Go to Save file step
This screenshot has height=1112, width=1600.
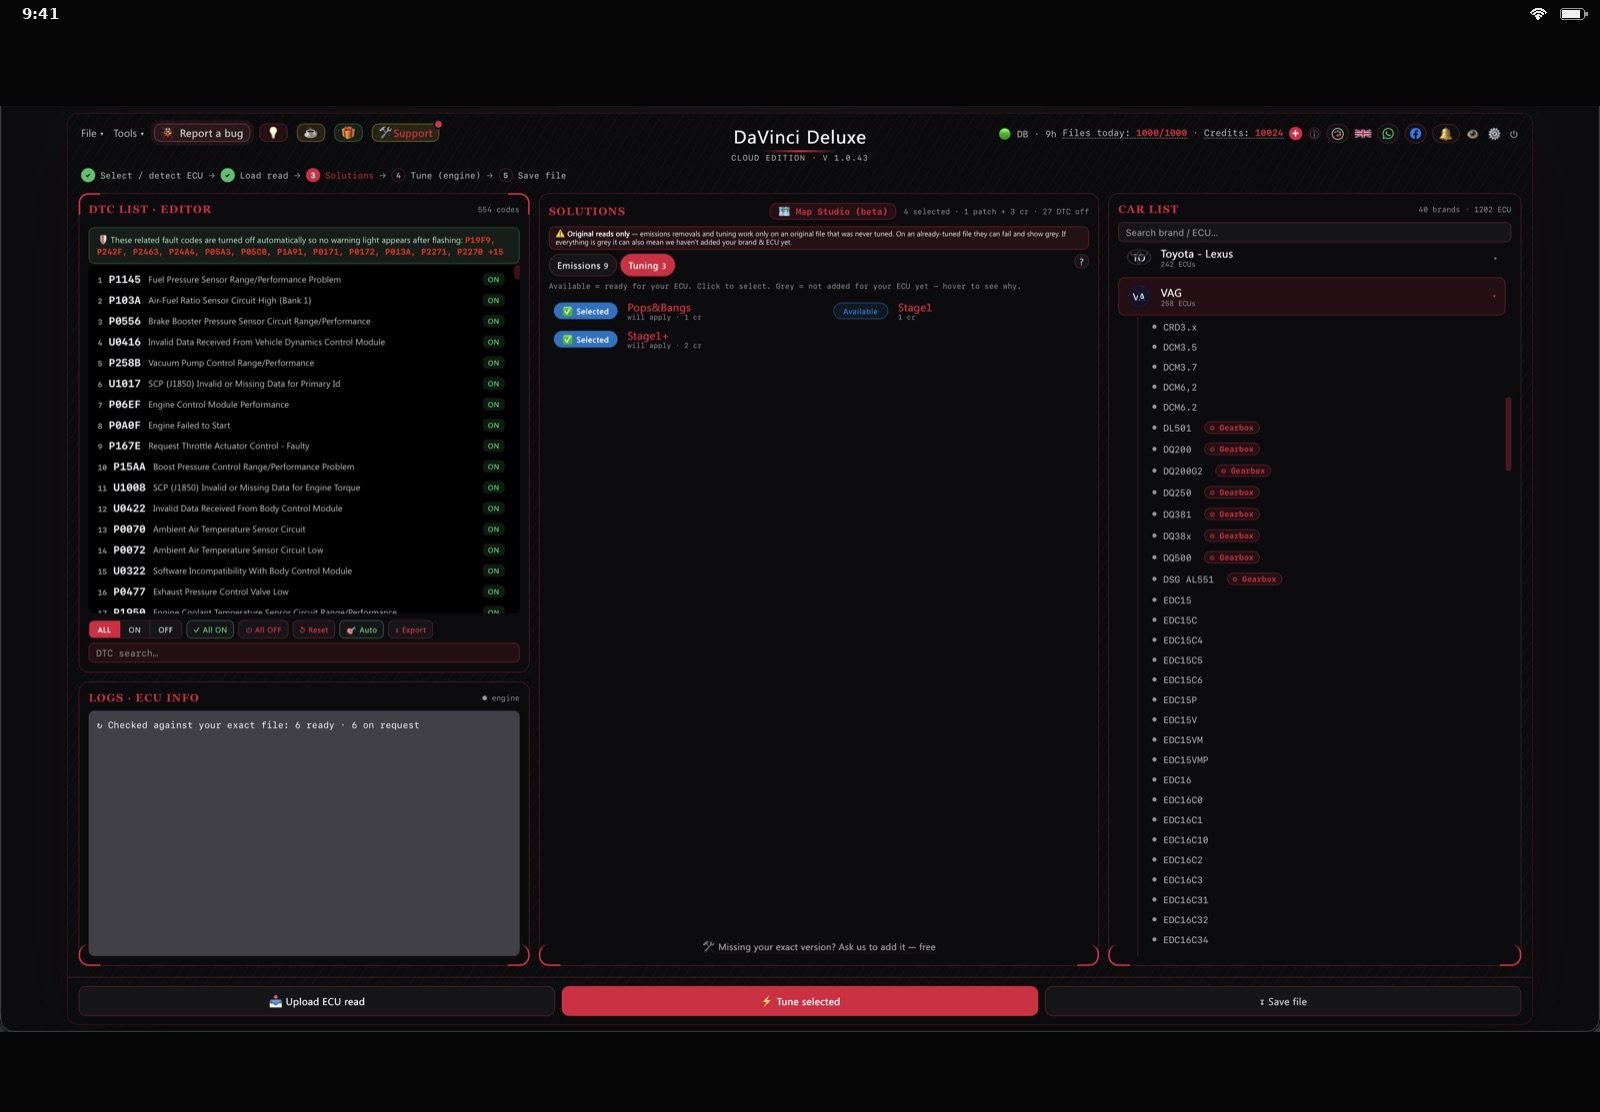(x=533, y=176)
